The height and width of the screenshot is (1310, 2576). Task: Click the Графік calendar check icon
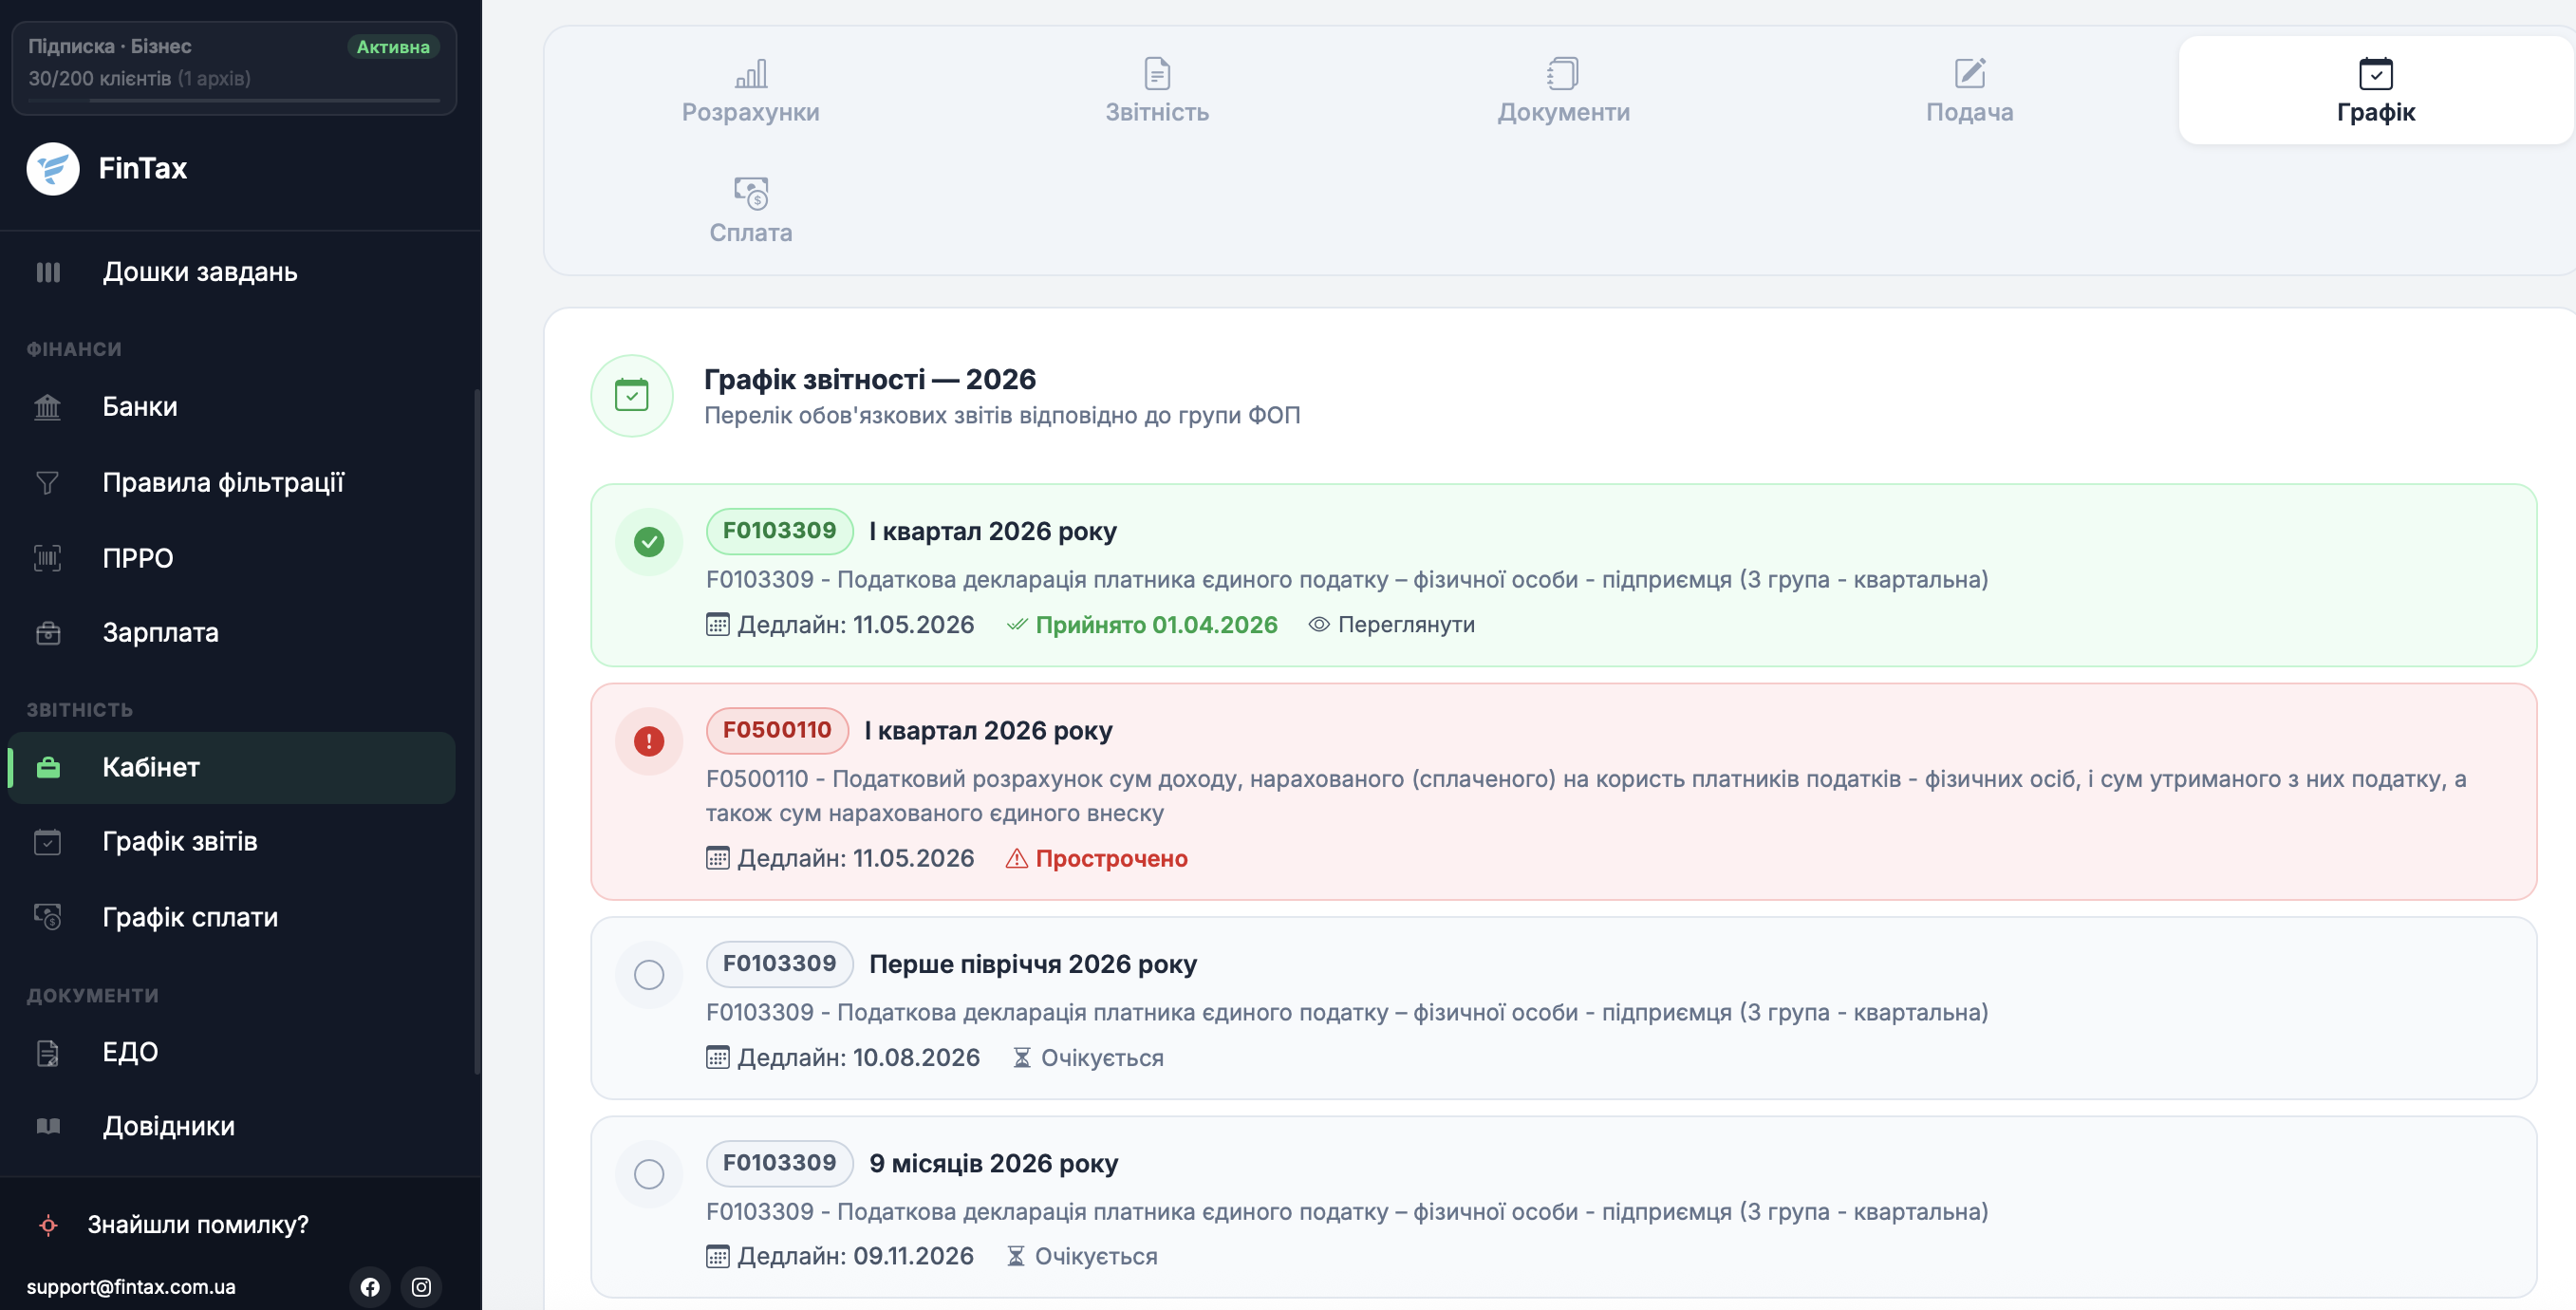[2375, 73]
